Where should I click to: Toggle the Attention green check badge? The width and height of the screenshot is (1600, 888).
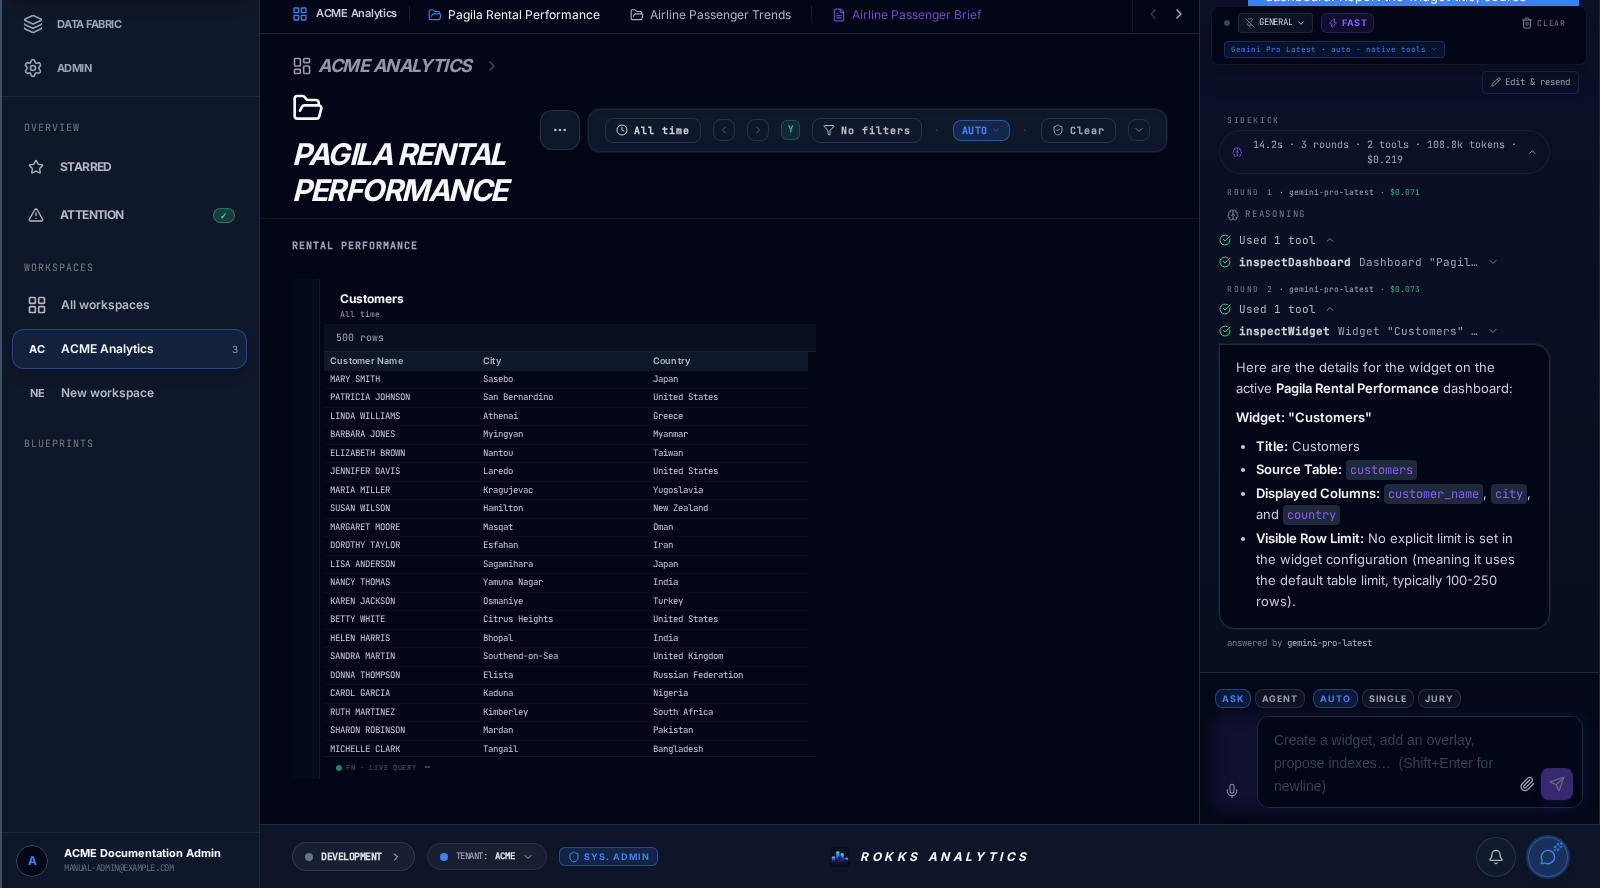pyautogui.click(x=224, y=215)
